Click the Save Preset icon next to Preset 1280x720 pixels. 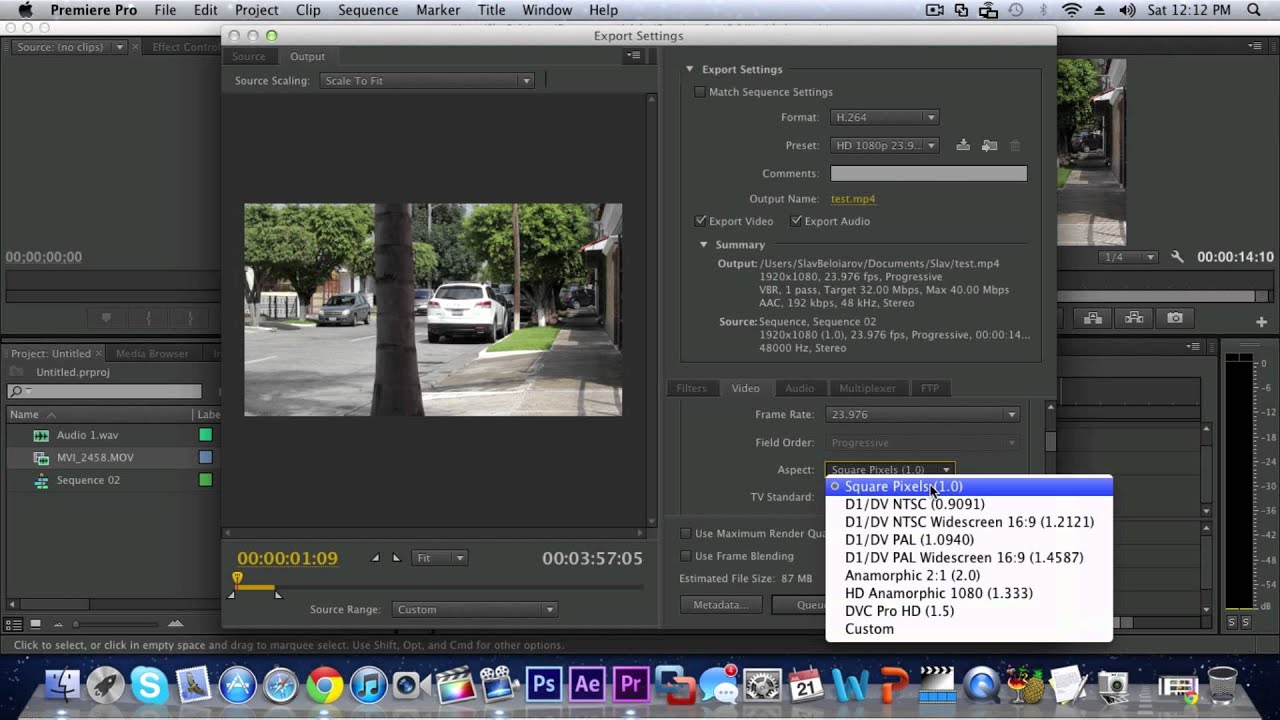tap(963, 145)
